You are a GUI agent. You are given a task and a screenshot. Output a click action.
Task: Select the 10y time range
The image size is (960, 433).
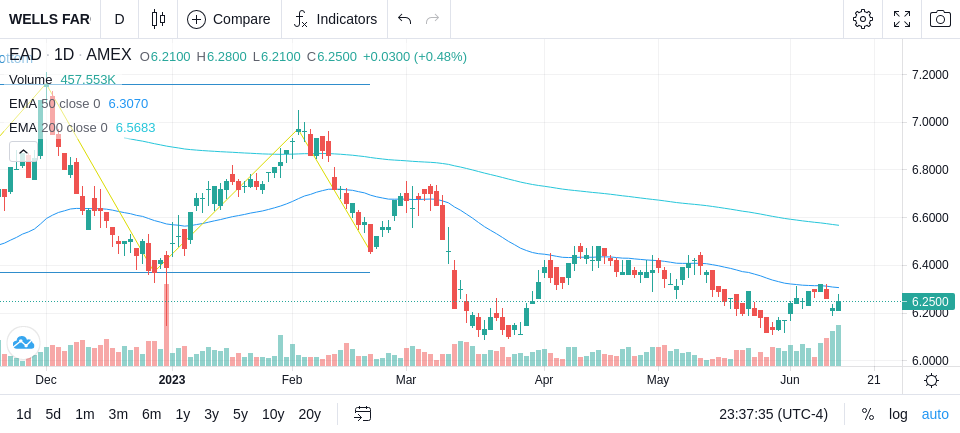273,415
